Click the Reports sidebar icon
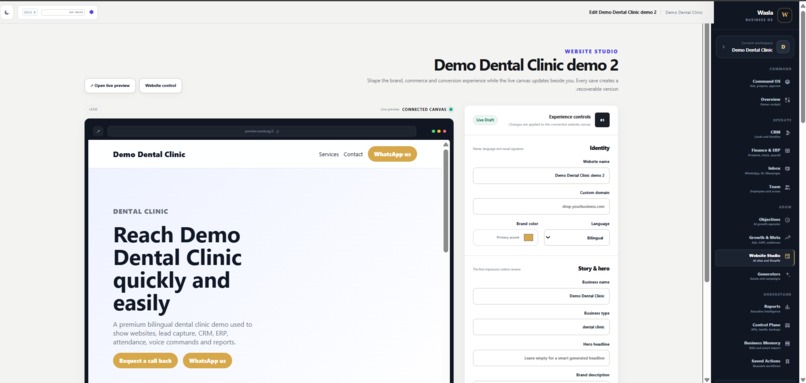This screenshot has width=806, height=383. click(x=787, y=307)
